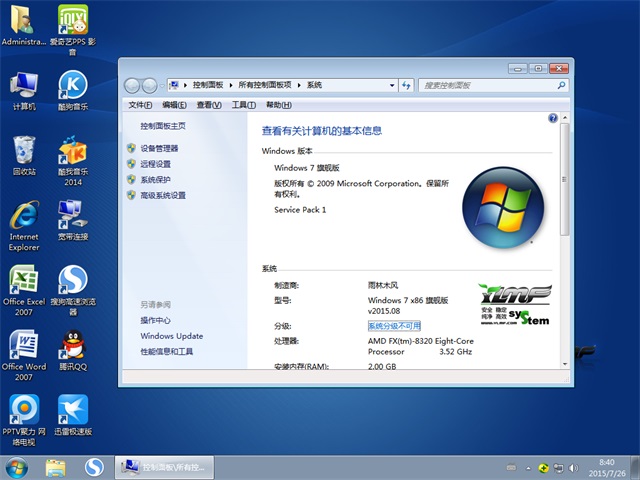The width and height of the screenshot is (640, 480).
Task: Click the AMD FX(tm)-8320 Eight-Core processor text
Action: pos(420,346)
